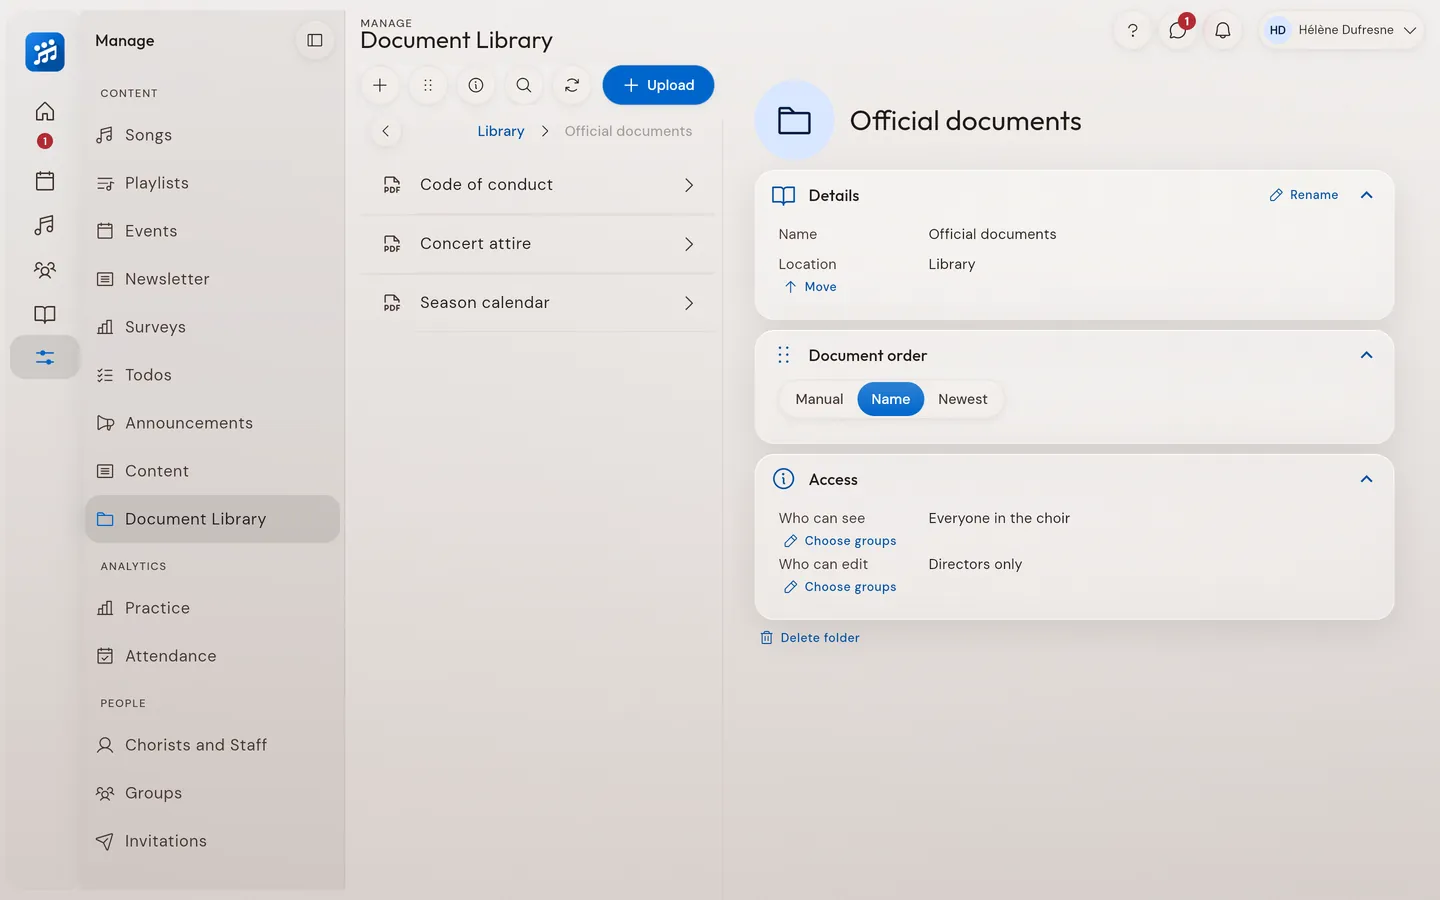1440x900 pixels.
Task: Open Attendance analytics in the sidebar
Action: click(212, 656)
